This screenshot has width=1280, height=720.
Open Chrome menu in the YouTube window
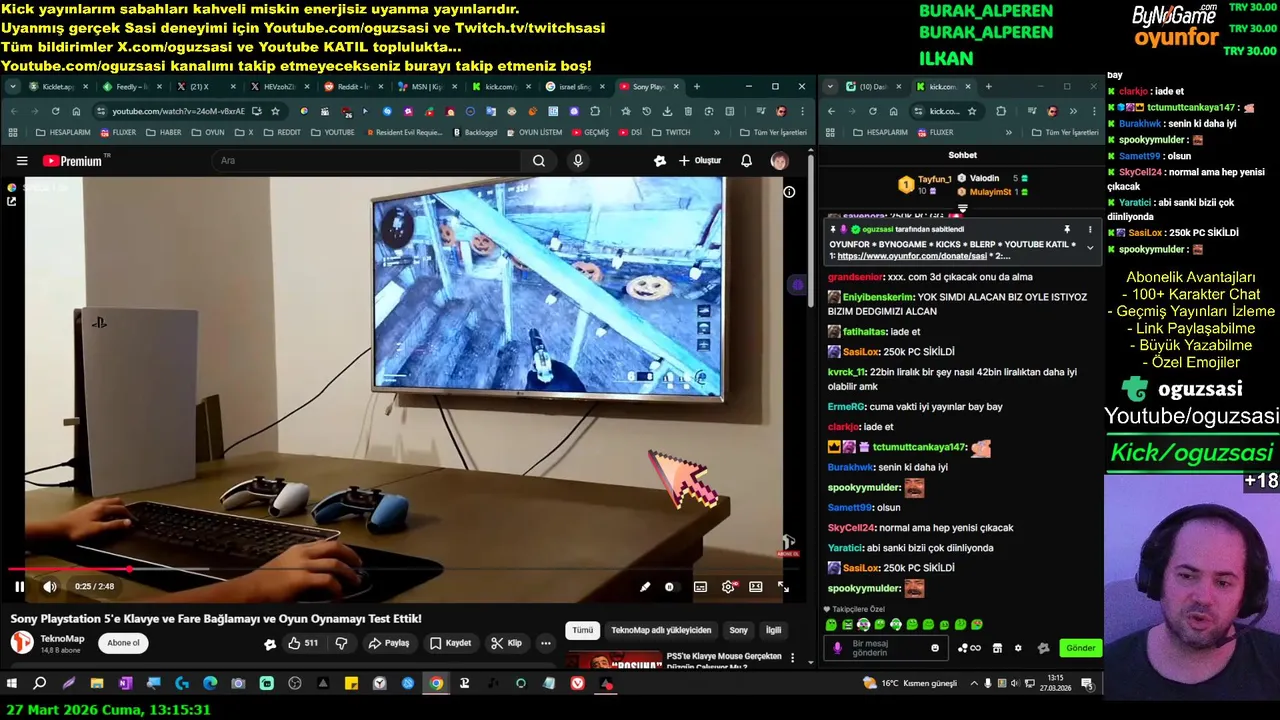tap(802, 111)
